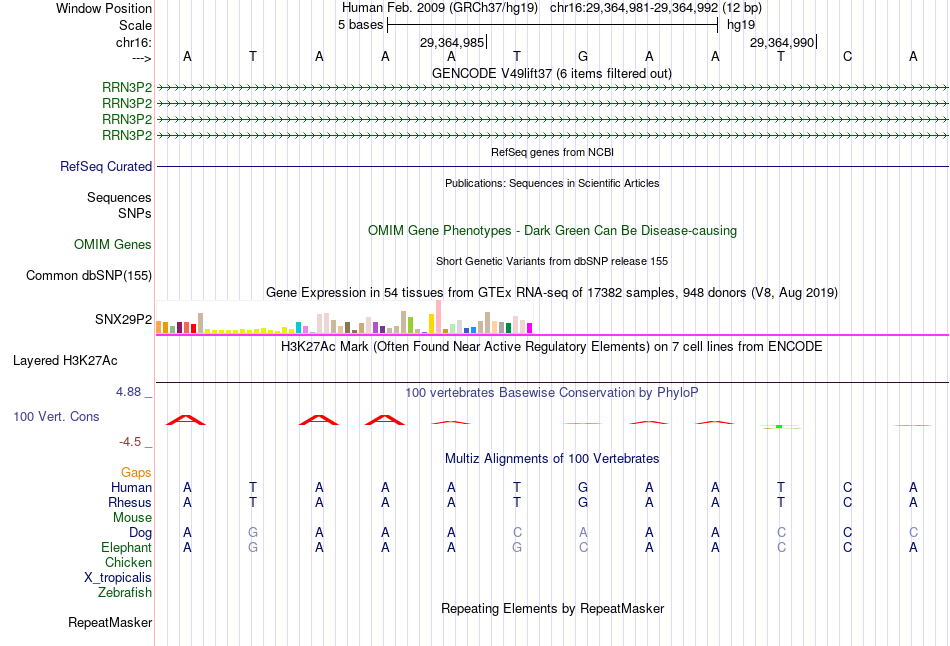Click the SNPs track label

click(x=135, y=213)
